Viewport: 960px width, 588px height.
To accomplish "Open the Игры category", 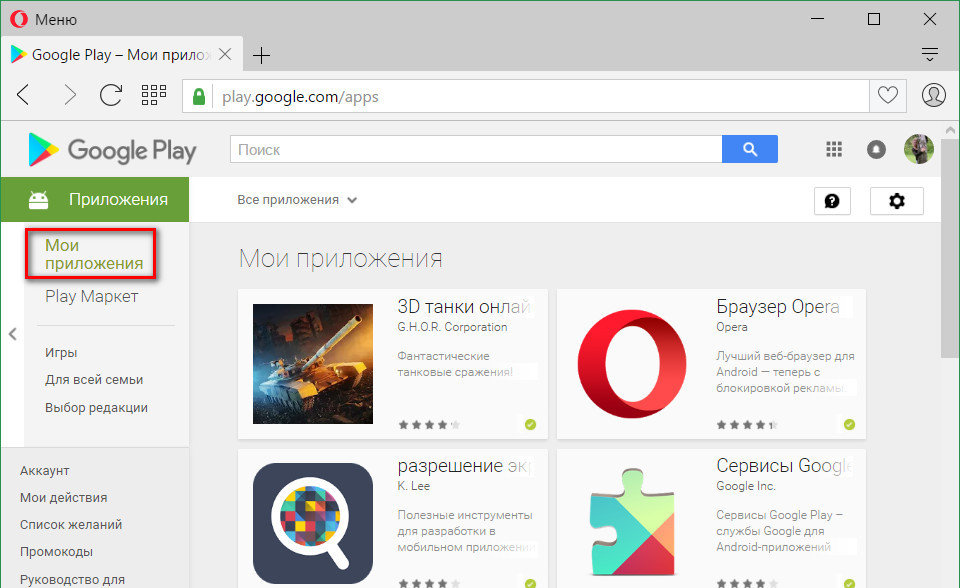I will tap(61, 353).
